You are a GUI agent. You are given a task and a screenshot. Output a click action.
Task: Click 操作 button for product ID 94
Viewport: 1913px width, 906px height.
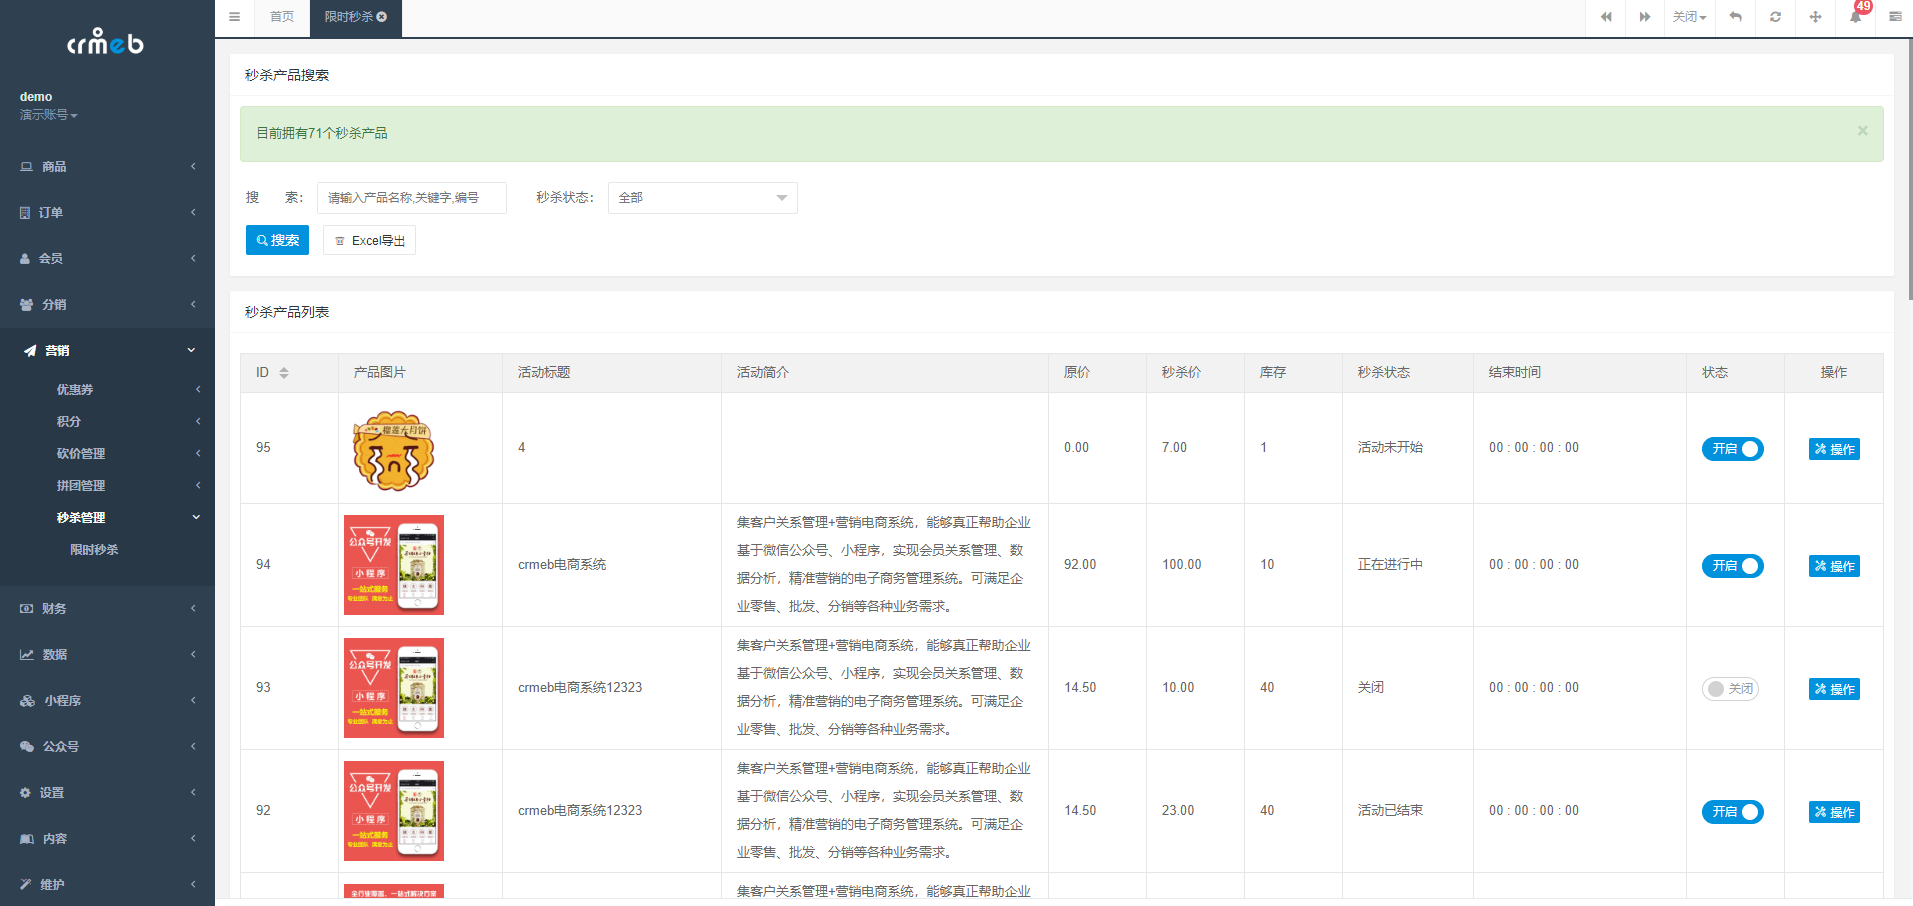1834,566
